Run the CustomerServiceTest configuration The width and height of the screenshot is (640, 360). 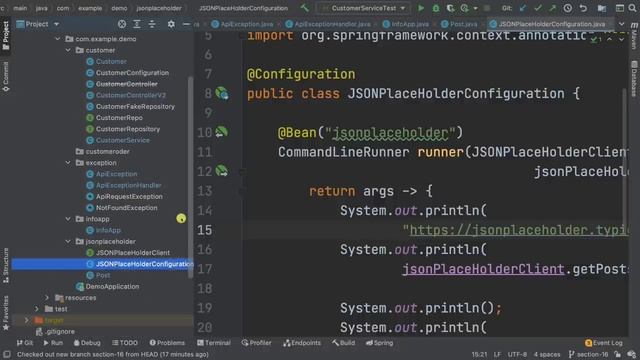(x=421, y=8)
